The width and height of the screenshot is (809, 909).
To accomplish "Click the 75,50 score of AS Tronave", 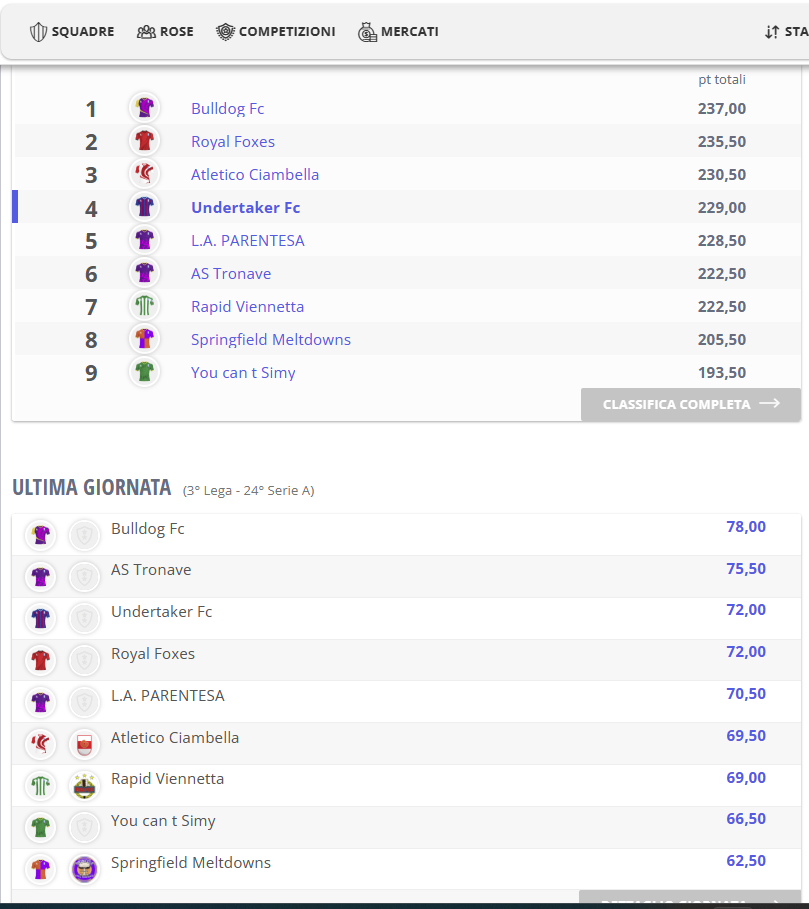I will [x=746, y=569].
